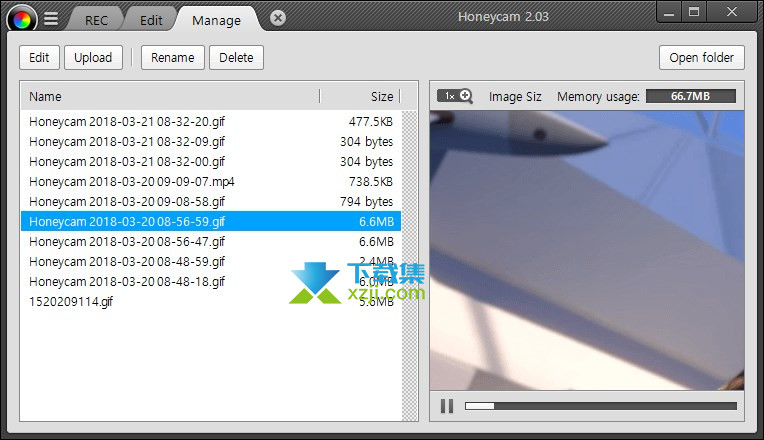Select Honeycam 2018-03-21 08-32-00.gif
764x440 pixels.
point(211,162)
